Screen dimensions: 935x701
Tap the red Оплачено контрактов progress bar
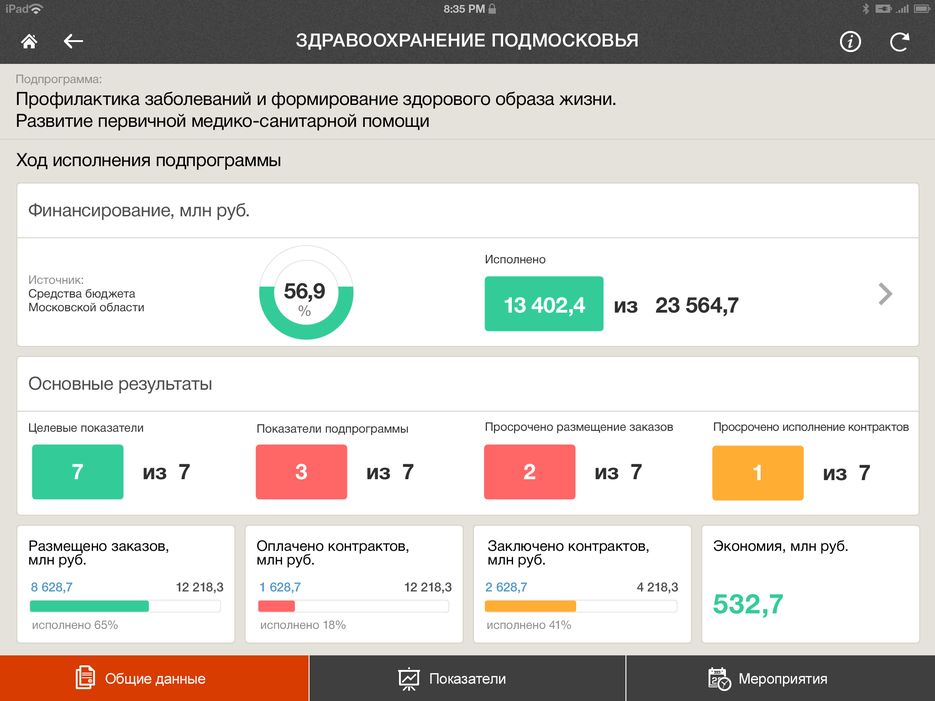(352, 606)
